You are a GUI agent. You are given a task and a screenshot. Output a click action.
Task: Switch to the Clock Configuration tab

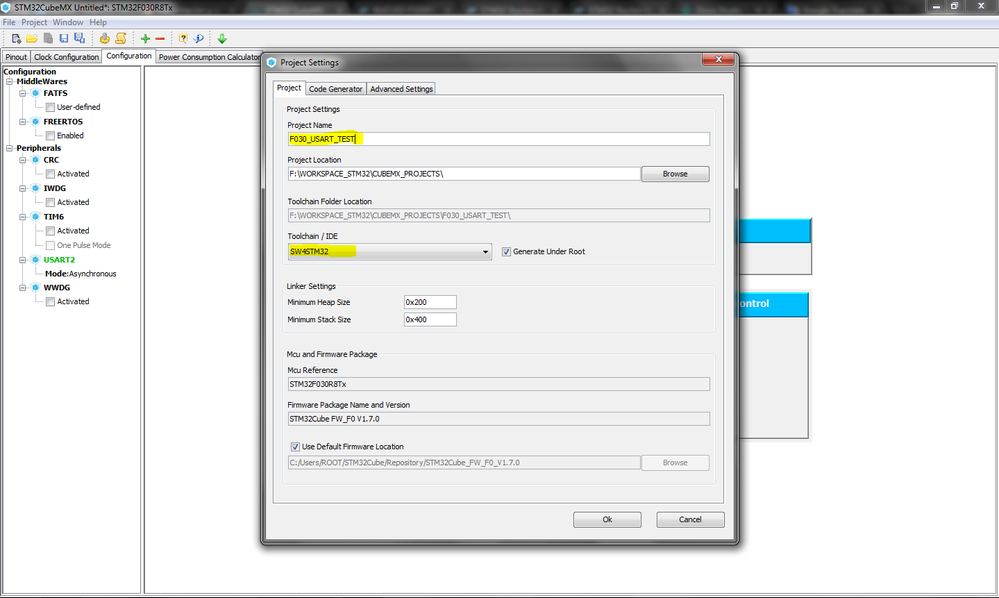(66, 57)
